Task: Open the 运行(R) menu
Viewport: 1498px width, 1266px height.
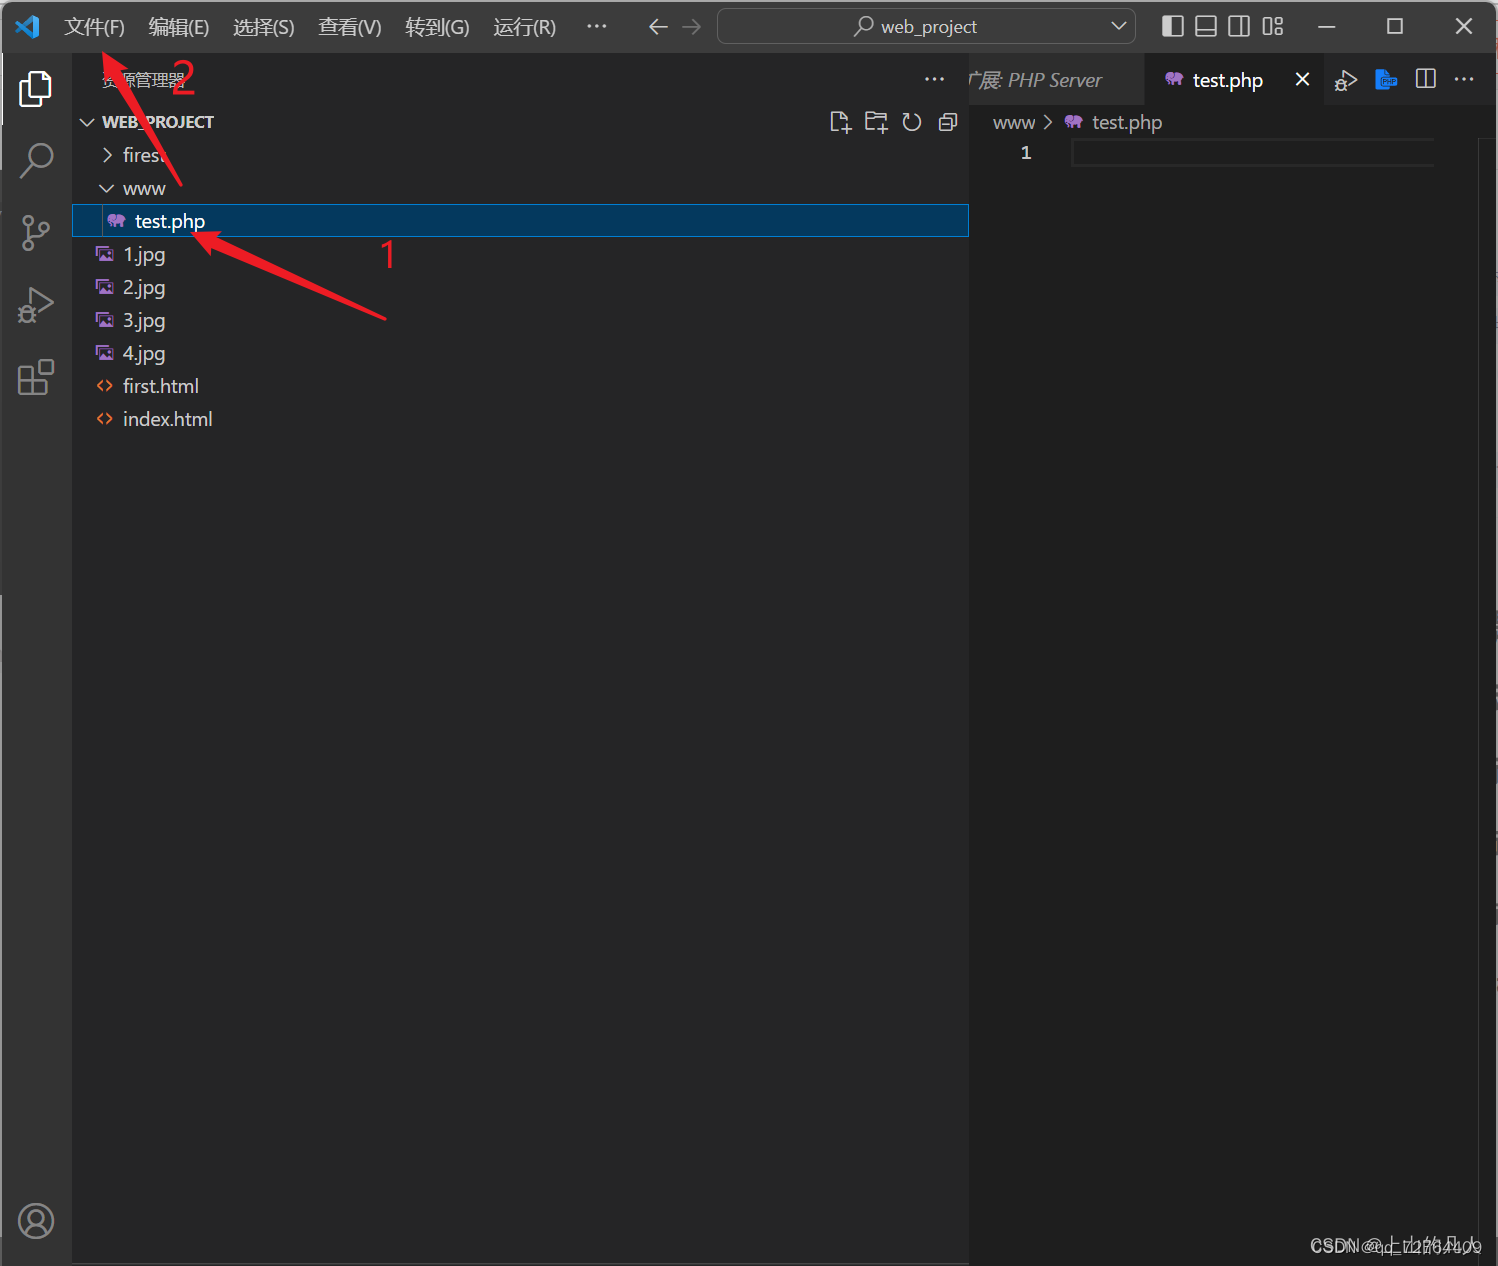Action: 524,27
